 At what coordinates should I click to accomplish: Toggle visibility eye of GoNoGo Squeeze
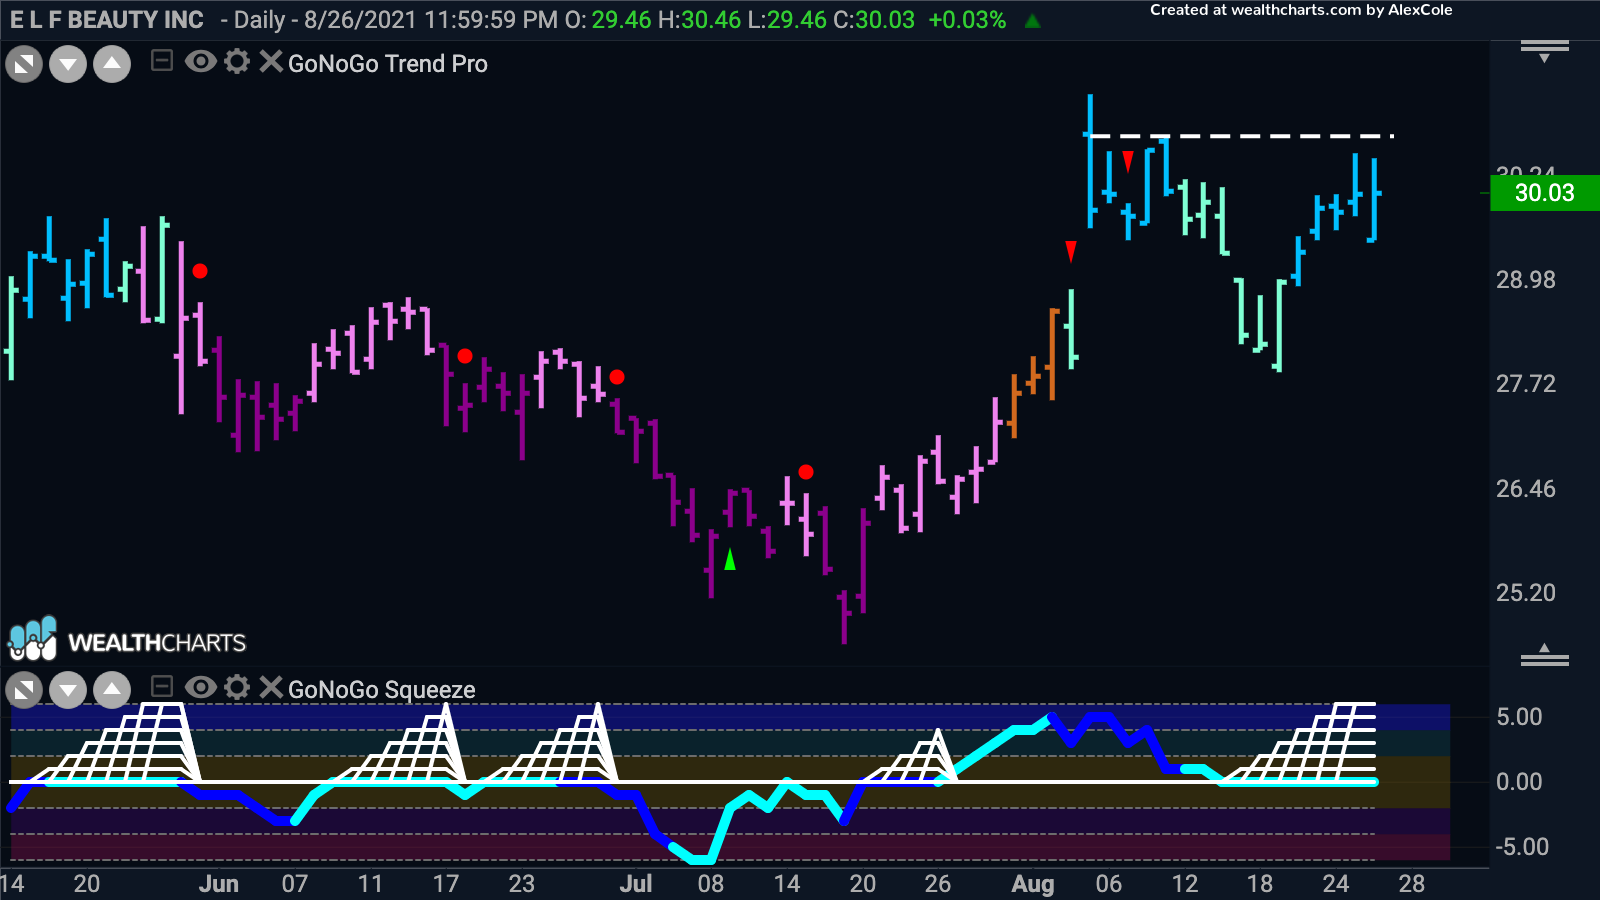tap(200, 687)
